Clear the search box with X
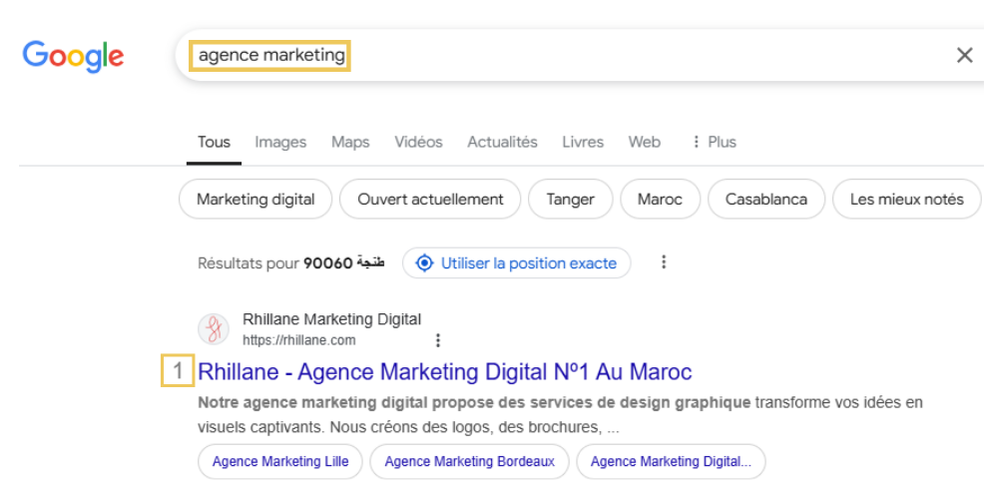Image resolution: width=993 pixels, height=480 pixels. coord(964,56)
